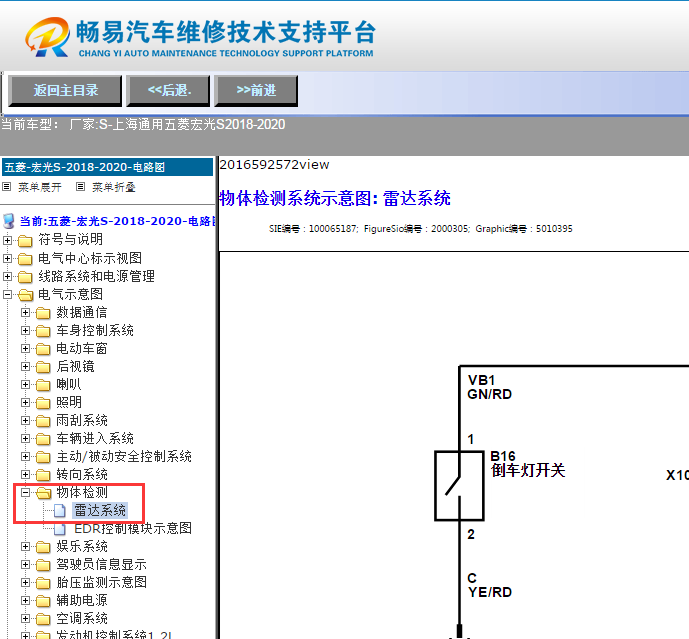Click the 雨刮系统 folder icon

point(43,421)
